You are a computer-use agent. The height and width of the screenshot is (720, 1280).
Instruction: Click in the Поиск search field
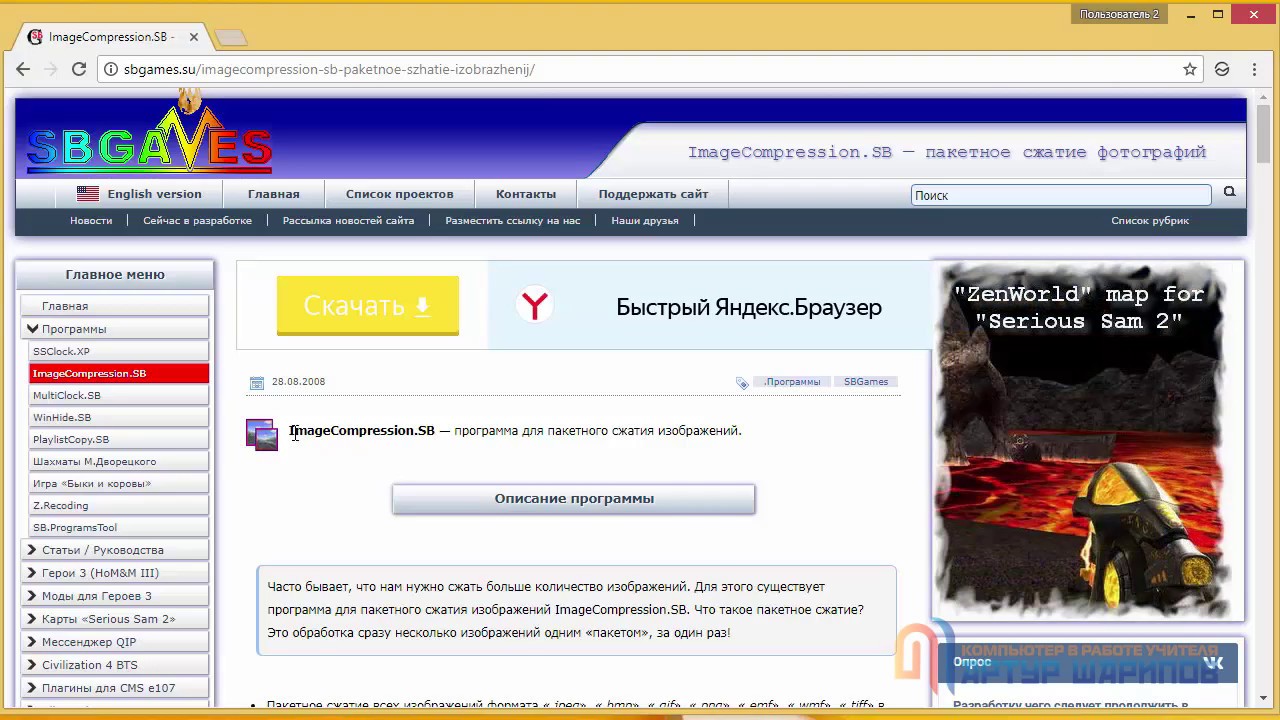point(1061,195)
